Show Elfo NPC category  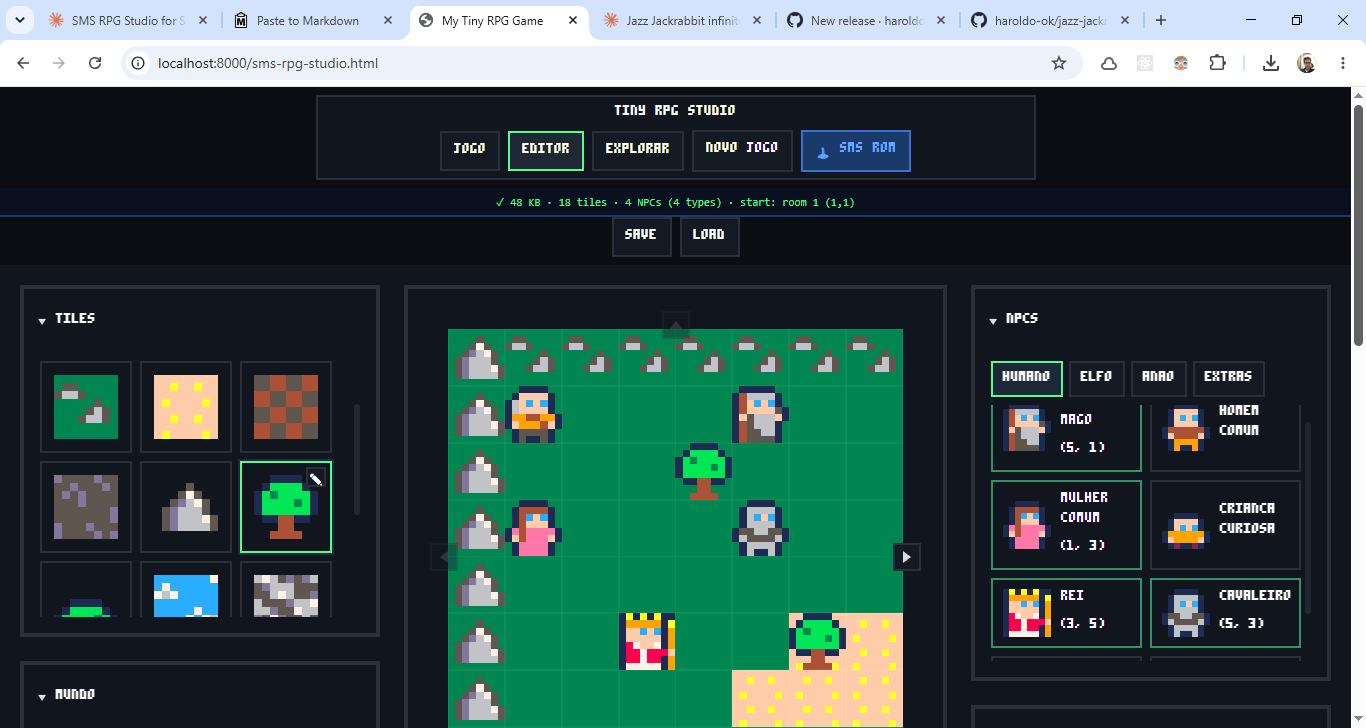[1097, 378]
